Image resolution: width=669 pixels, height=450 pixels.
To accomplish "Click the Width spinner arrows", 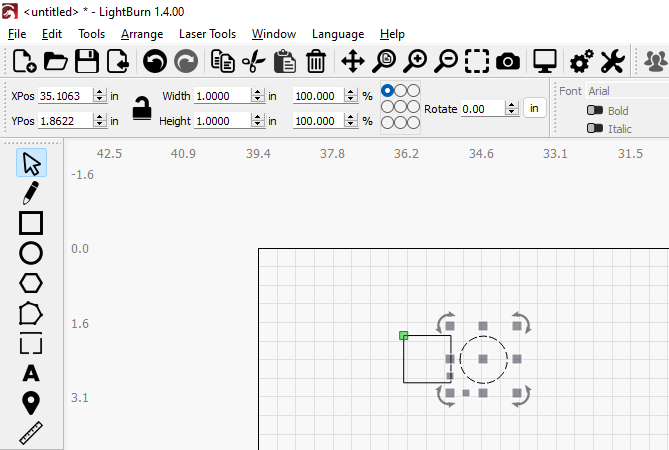I will pyautogui.click(x=257, y=96).
